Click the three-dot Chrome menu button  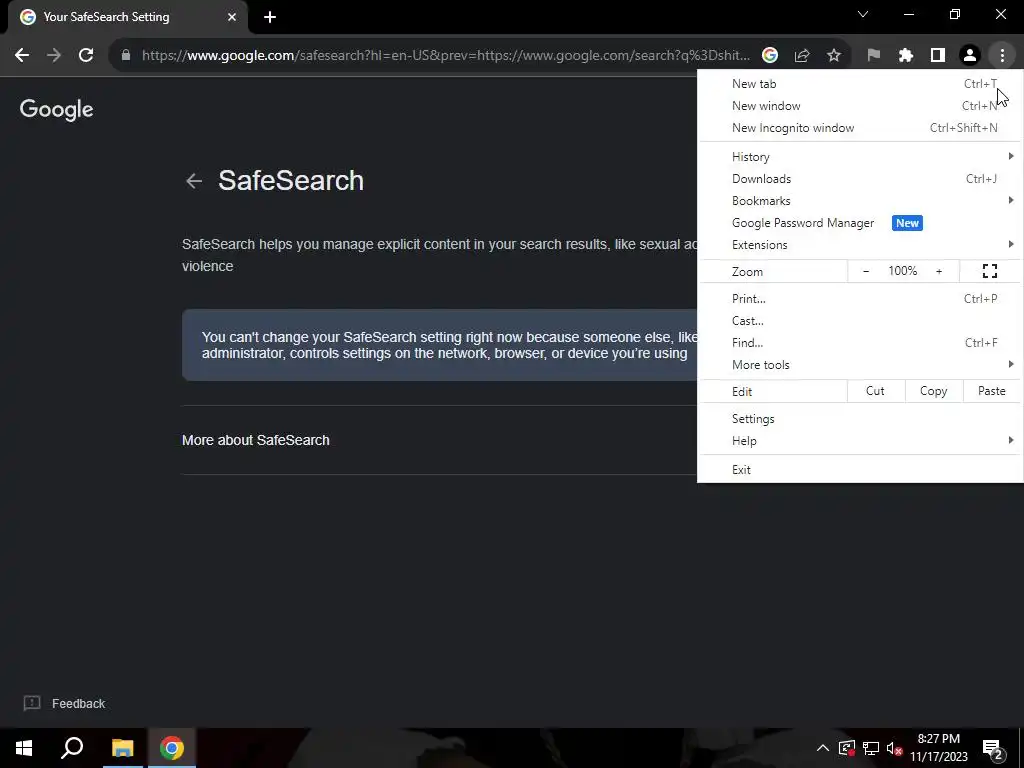point(1002,55)
